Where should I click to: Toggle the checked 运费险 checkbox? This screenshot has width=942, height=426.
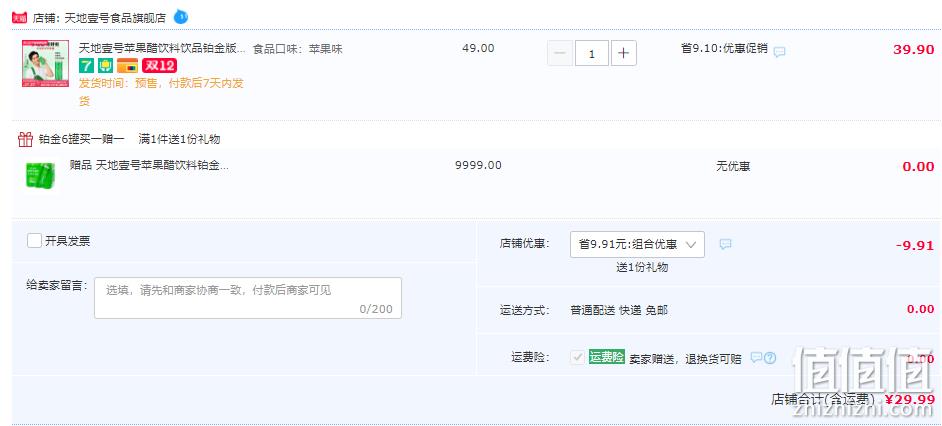(578, 358)
